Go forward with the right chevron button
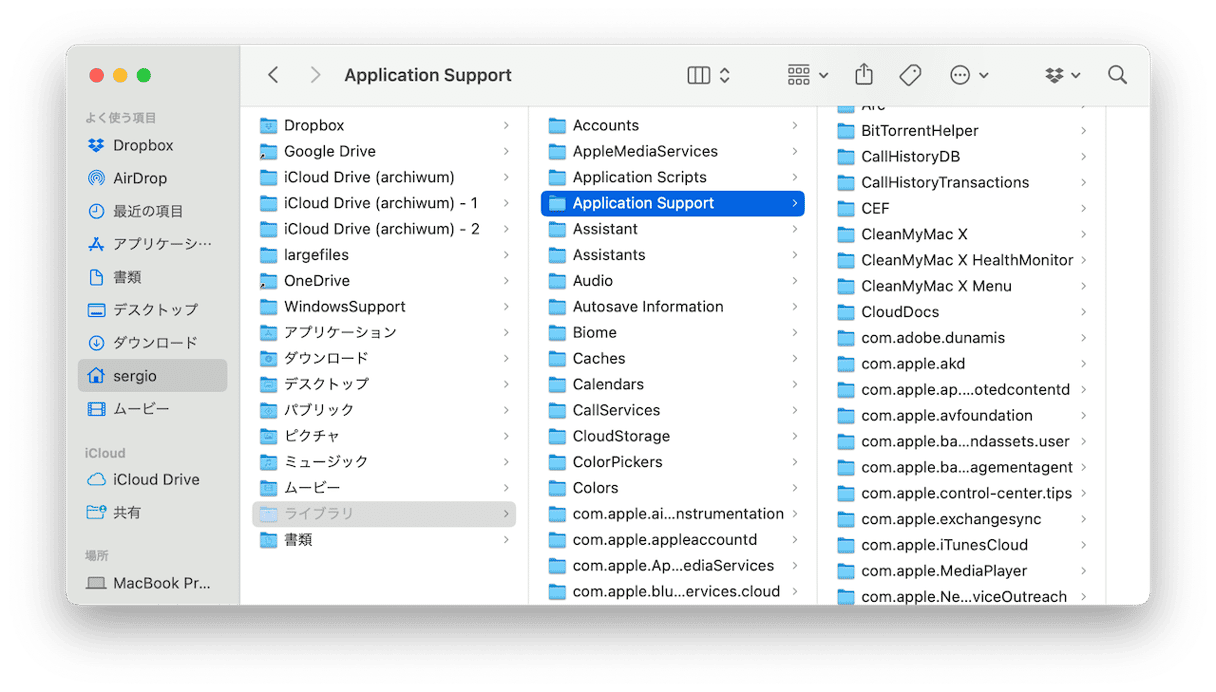1216x692 pixels. 315,75
